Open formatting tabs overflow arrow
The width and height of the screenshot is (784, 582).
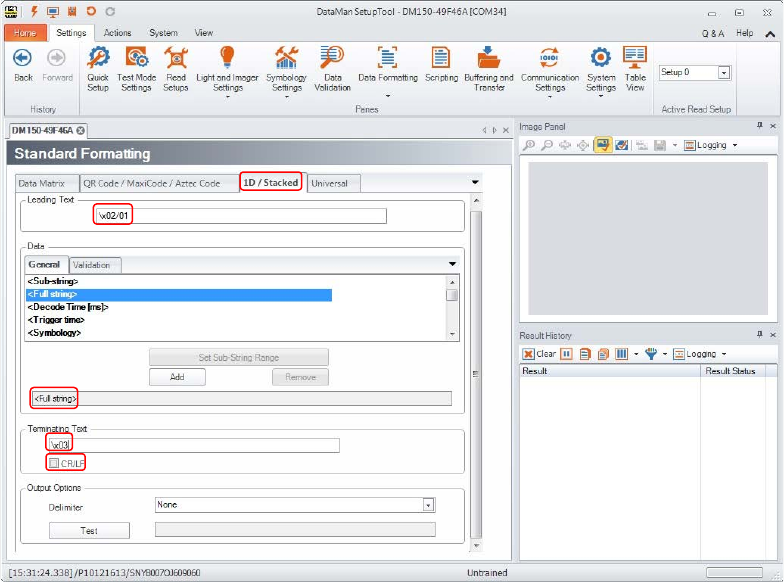pyautogui.click(x=475, y=182)
